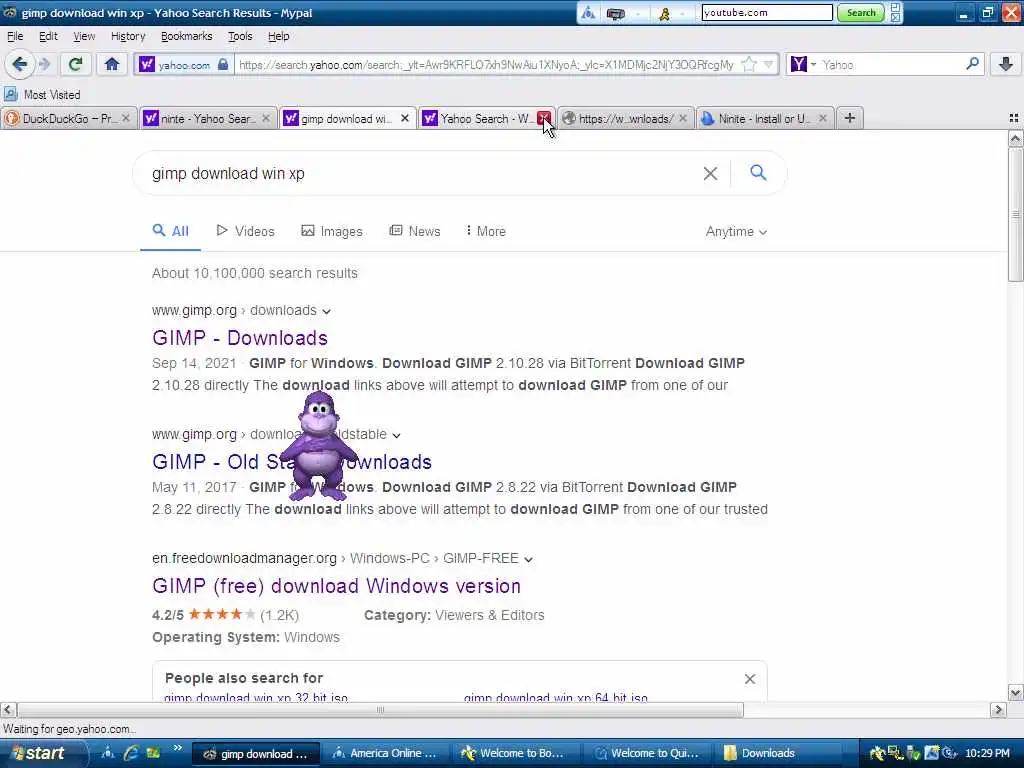
Task: Go to the Home page icon
Action: pos(112,64)
